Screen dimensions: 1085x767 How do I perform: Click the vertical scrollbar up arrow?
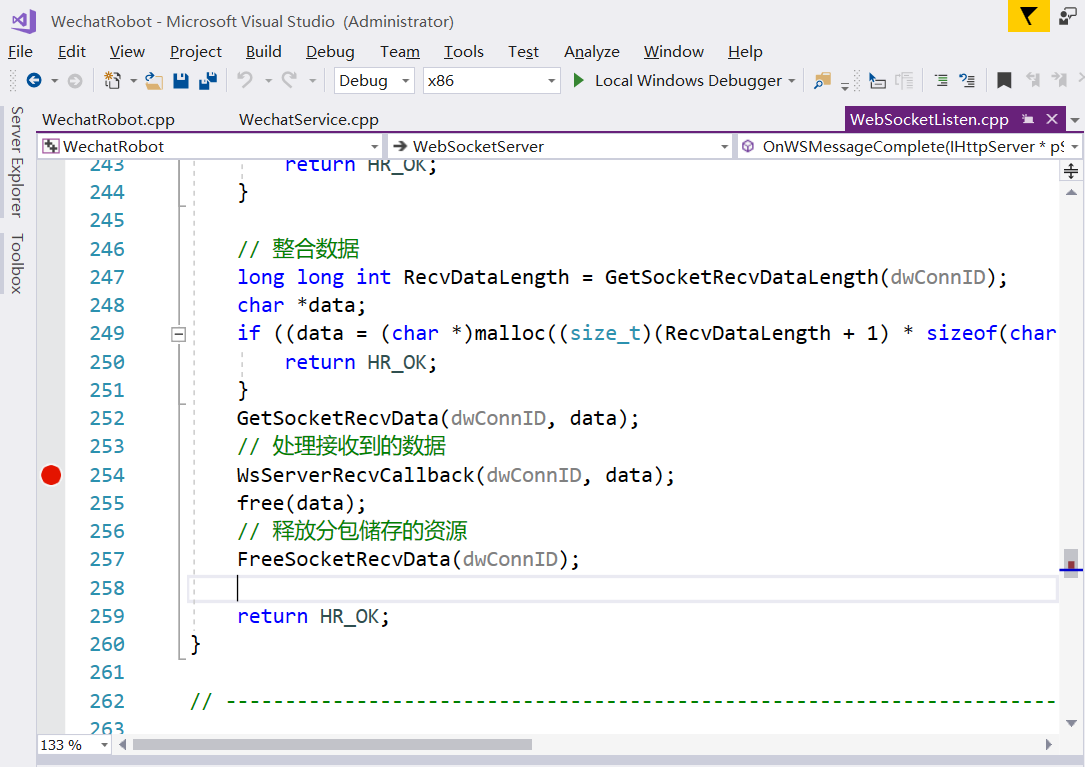(1071, 192)
